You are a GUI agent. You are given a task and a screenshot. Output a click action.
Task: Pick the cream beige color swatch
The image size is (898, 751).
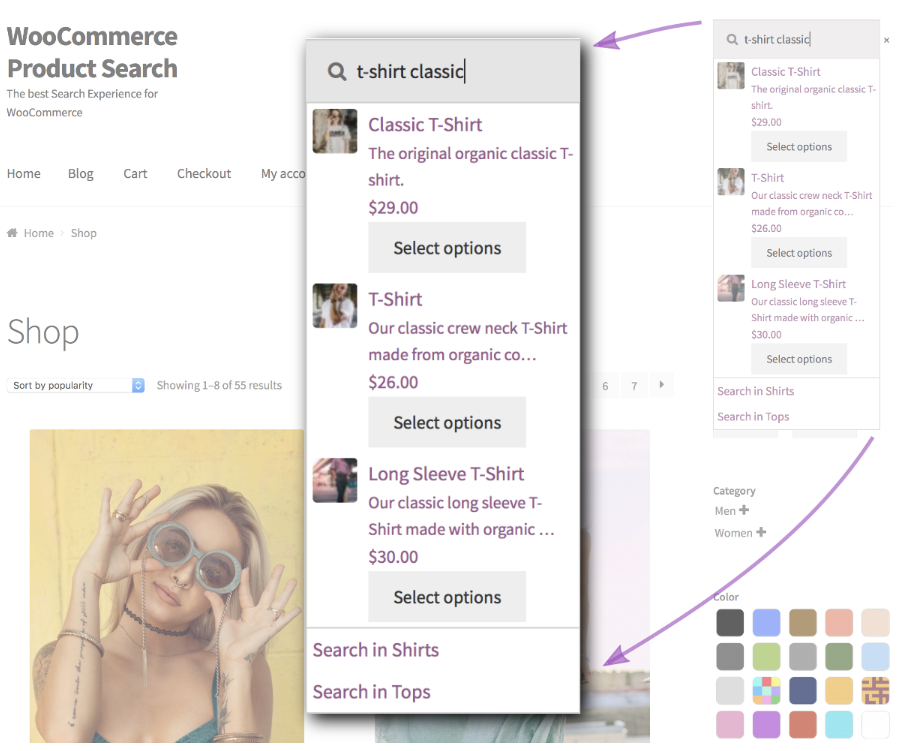[876, 623]
